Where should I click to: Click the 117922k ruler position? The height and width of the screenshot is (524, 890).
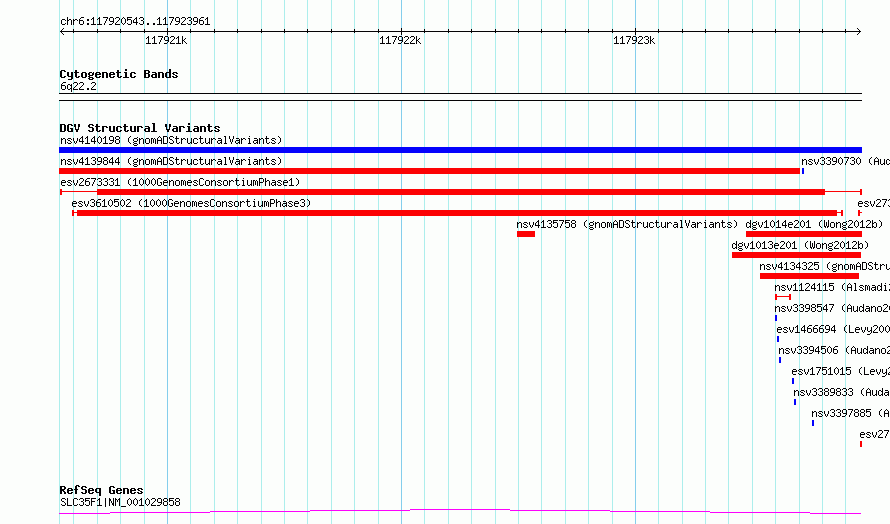point(400,40)
